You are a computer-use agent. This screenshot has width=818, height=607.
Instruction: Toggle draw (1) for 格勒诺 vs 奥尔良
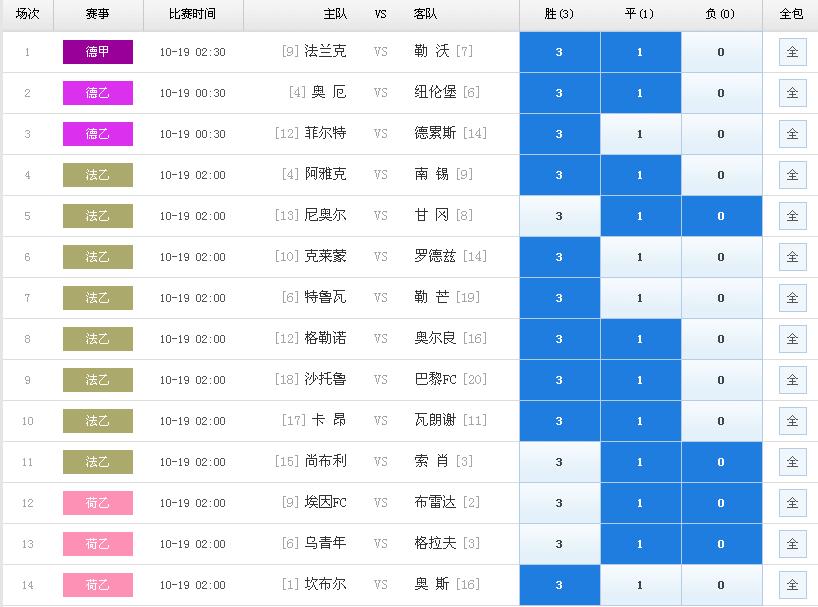coord(641,339)
